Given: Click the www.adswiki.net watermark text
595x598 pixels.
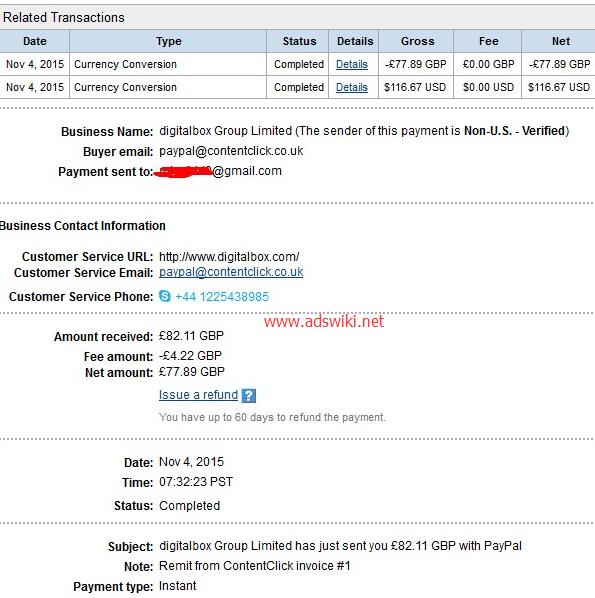Looking at the screenshot, I should (x=324, y=322).
